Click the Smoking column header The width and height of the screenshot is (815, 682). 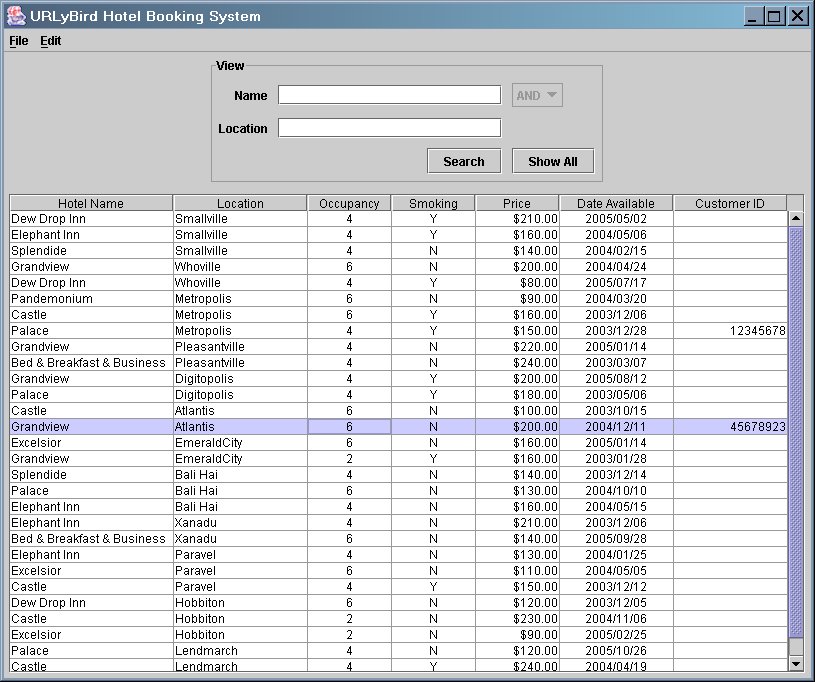point(433,203)
